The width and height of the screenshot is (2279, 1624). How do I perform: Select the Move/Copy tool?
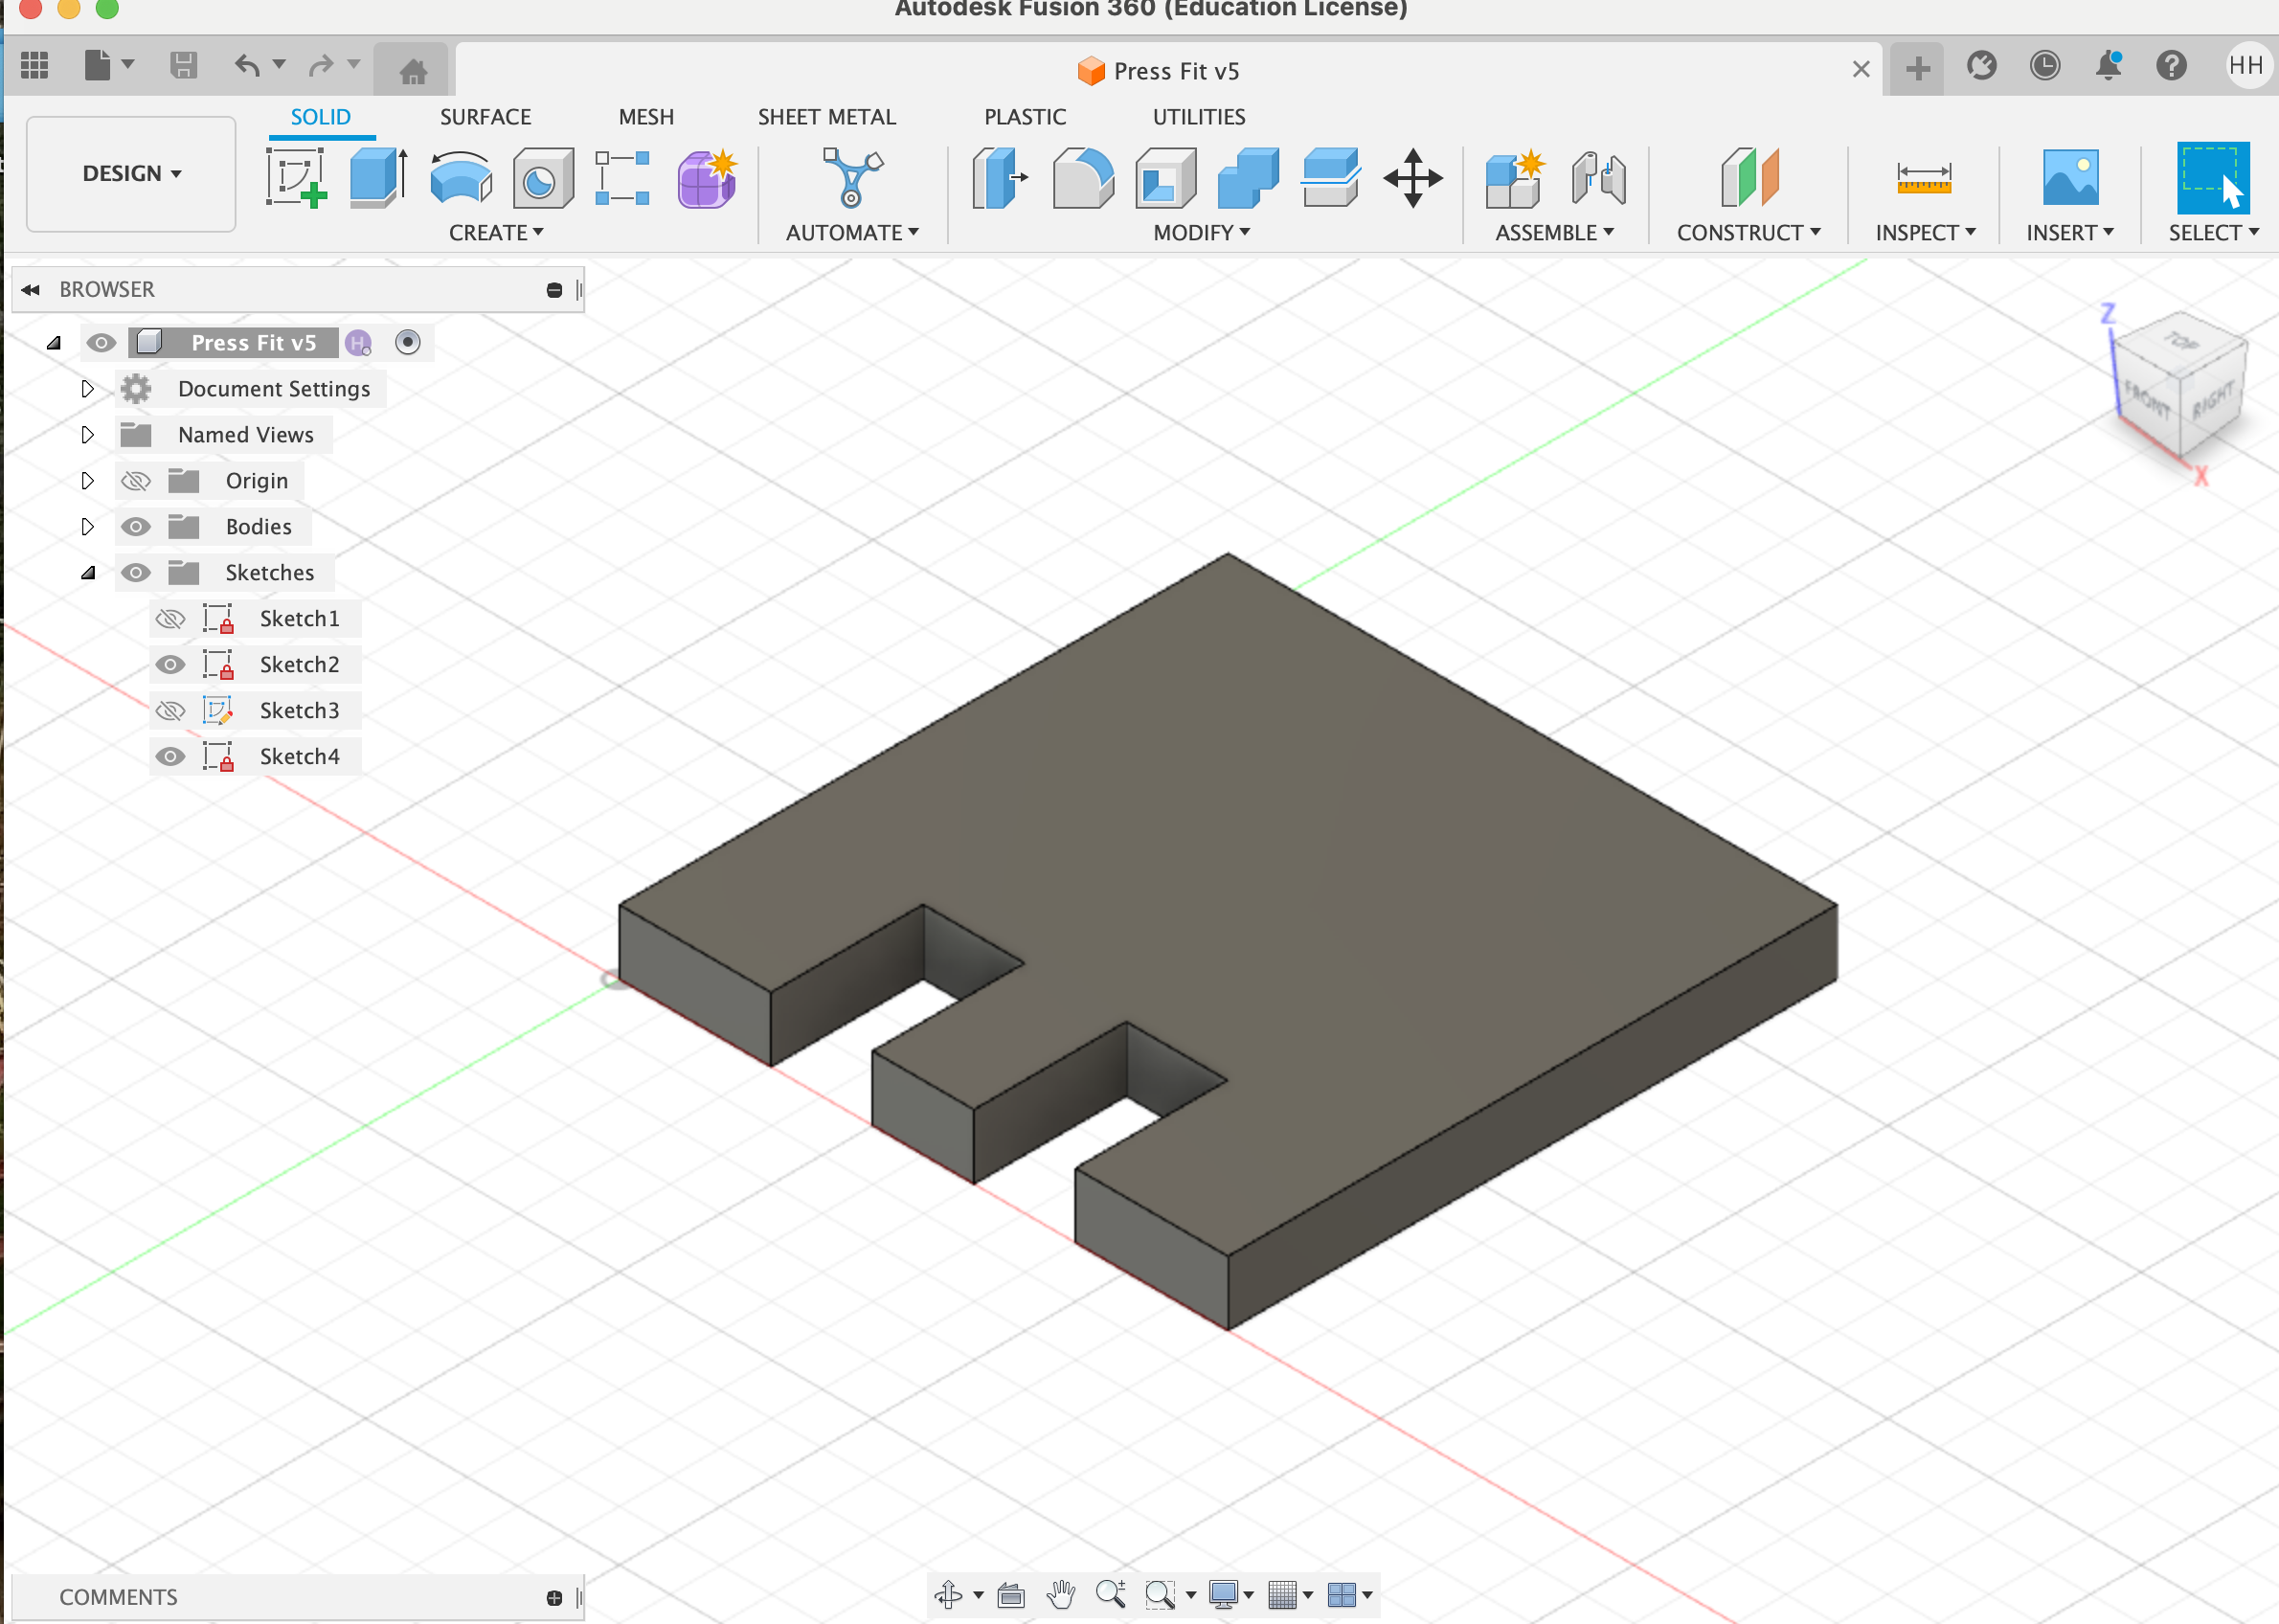pos(1413,178)
